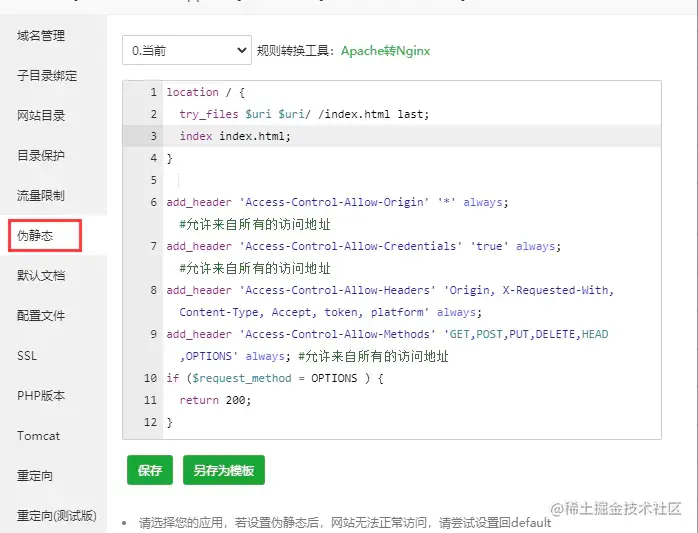Click line number 4 in the gutter

(x=154, y=158)
